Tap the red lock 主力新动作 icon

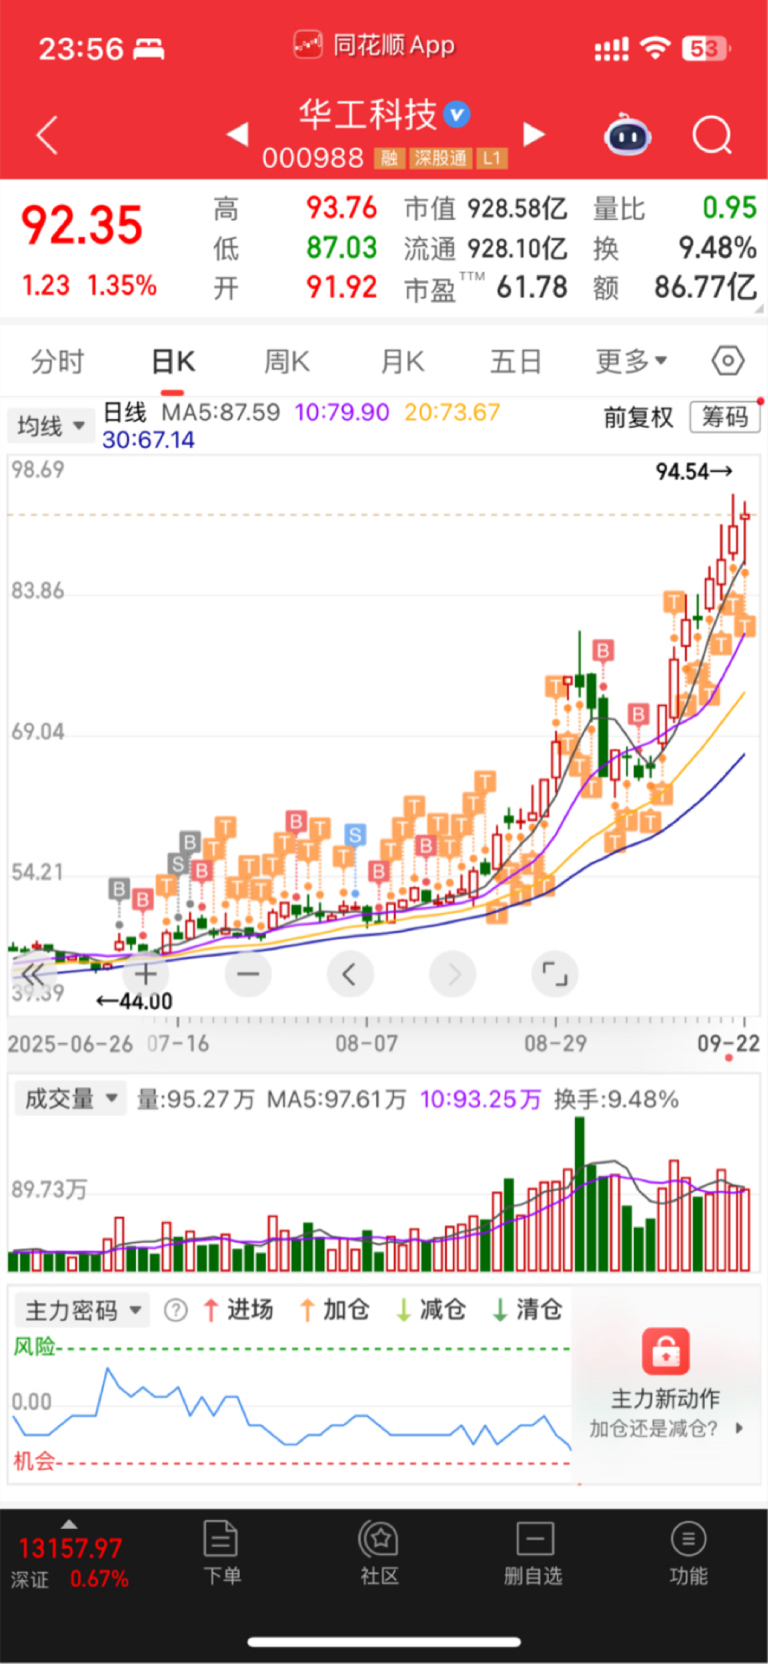(x=666, y=1351)
